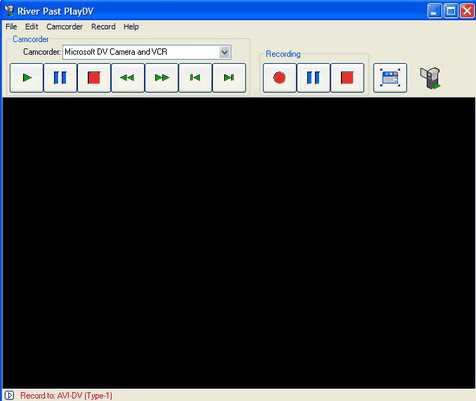Stop camcorder playback with the red square
This screenshot has width=476, height=401.
(x=94, y=78)
